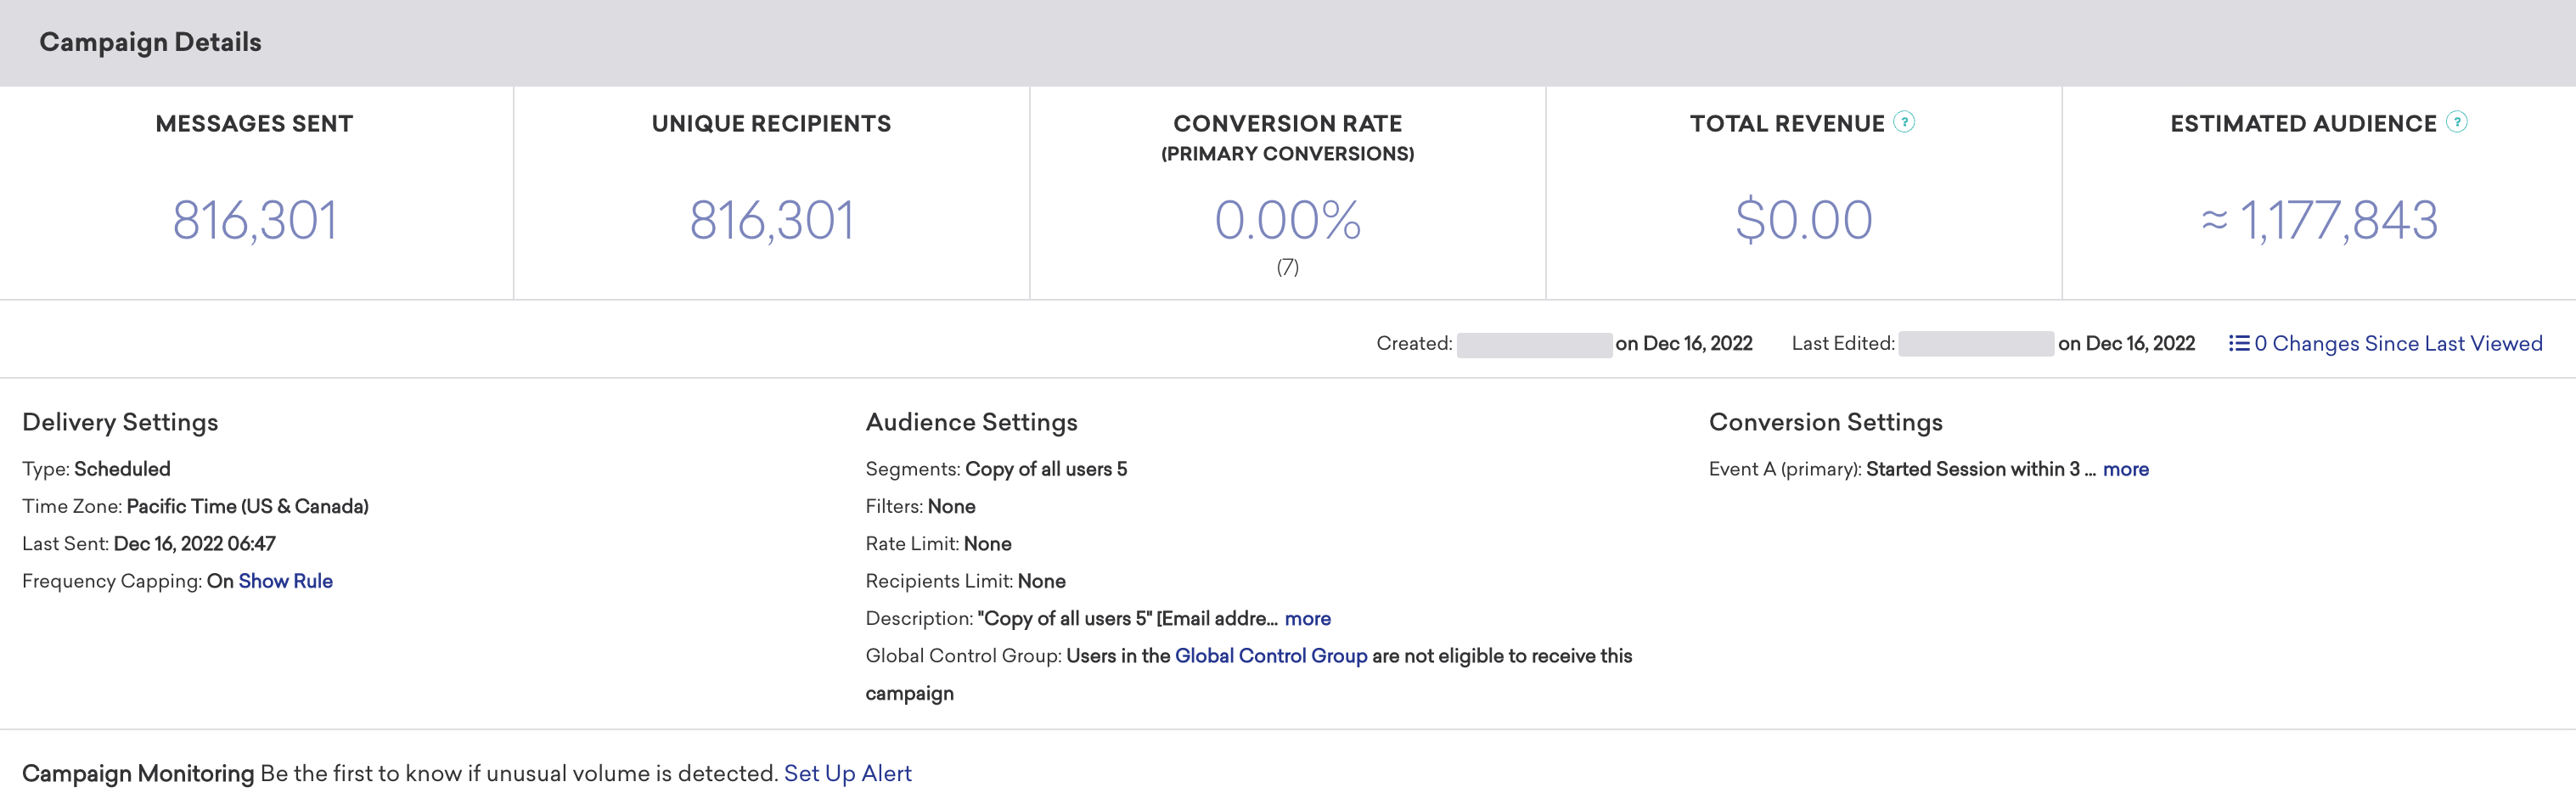This screenshot has height=810, width=2576.
Task: Expand Event A conversion details with more
Action: (x=2125, y=469)
